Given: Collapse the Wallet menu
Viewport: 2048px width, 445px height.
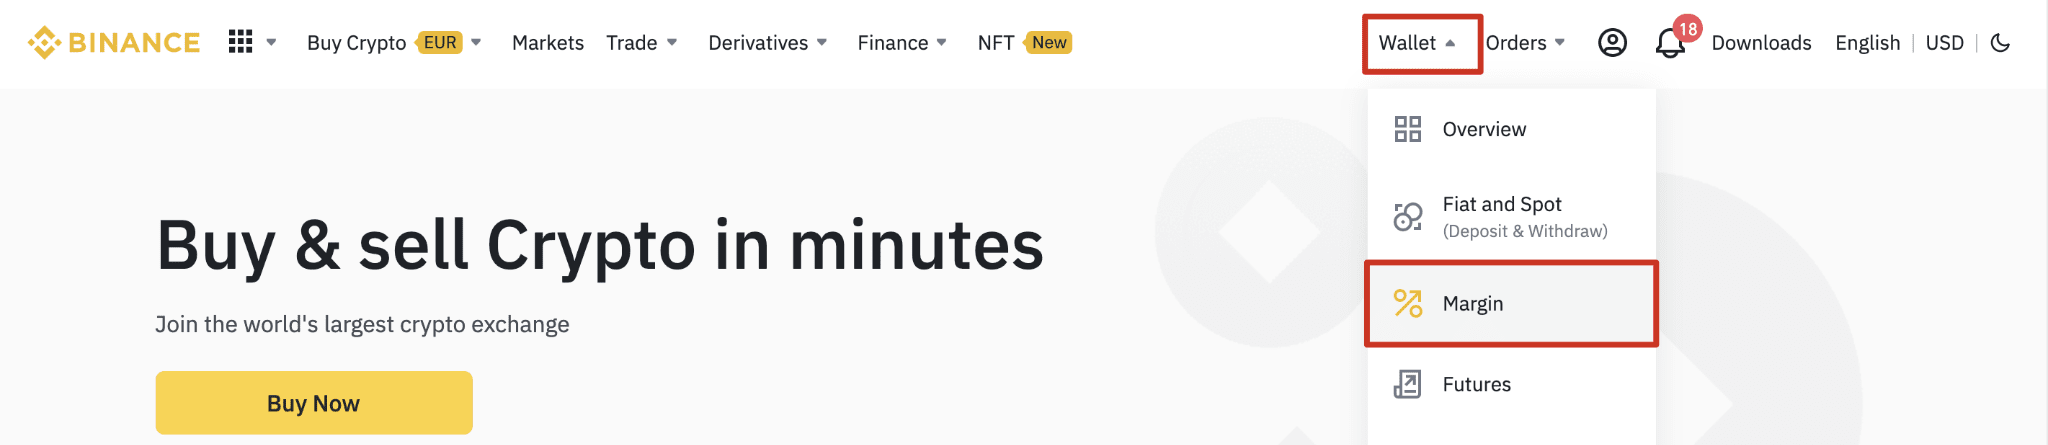Looking at the screenshot, I should [1417, 43].
